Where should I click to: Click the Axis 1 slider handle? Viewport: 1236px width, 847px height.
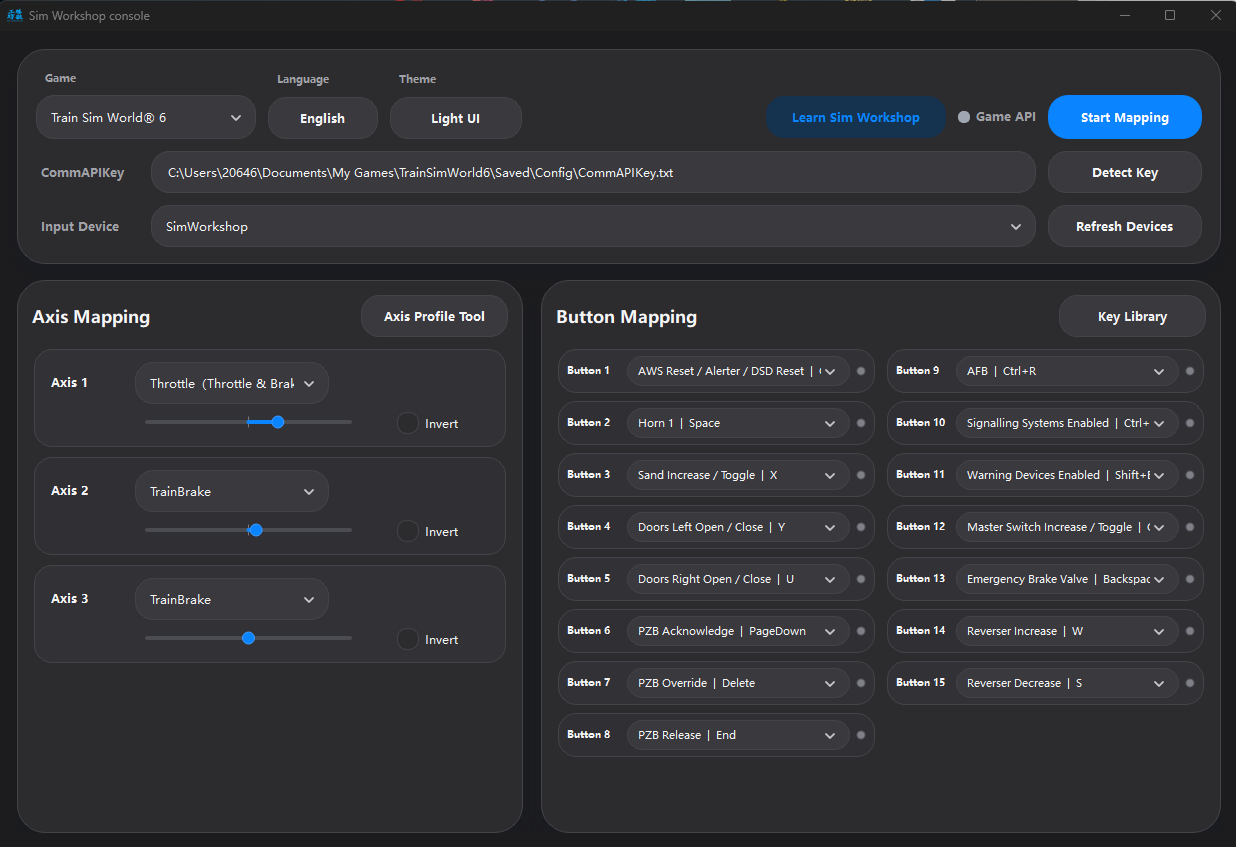pyautogui.click(x=278, y=422)
